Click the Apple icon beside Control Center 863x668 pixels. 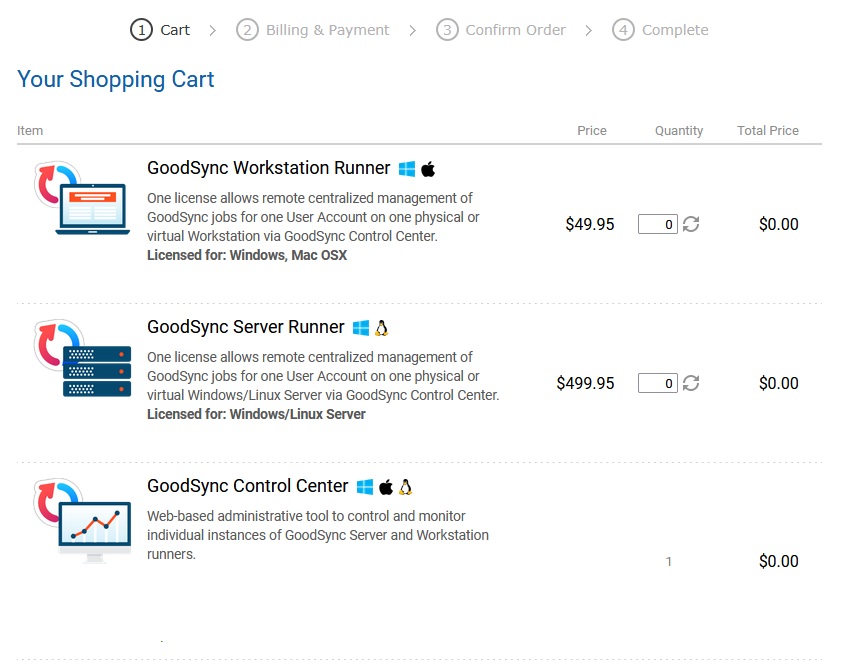(x=385, y=487)
